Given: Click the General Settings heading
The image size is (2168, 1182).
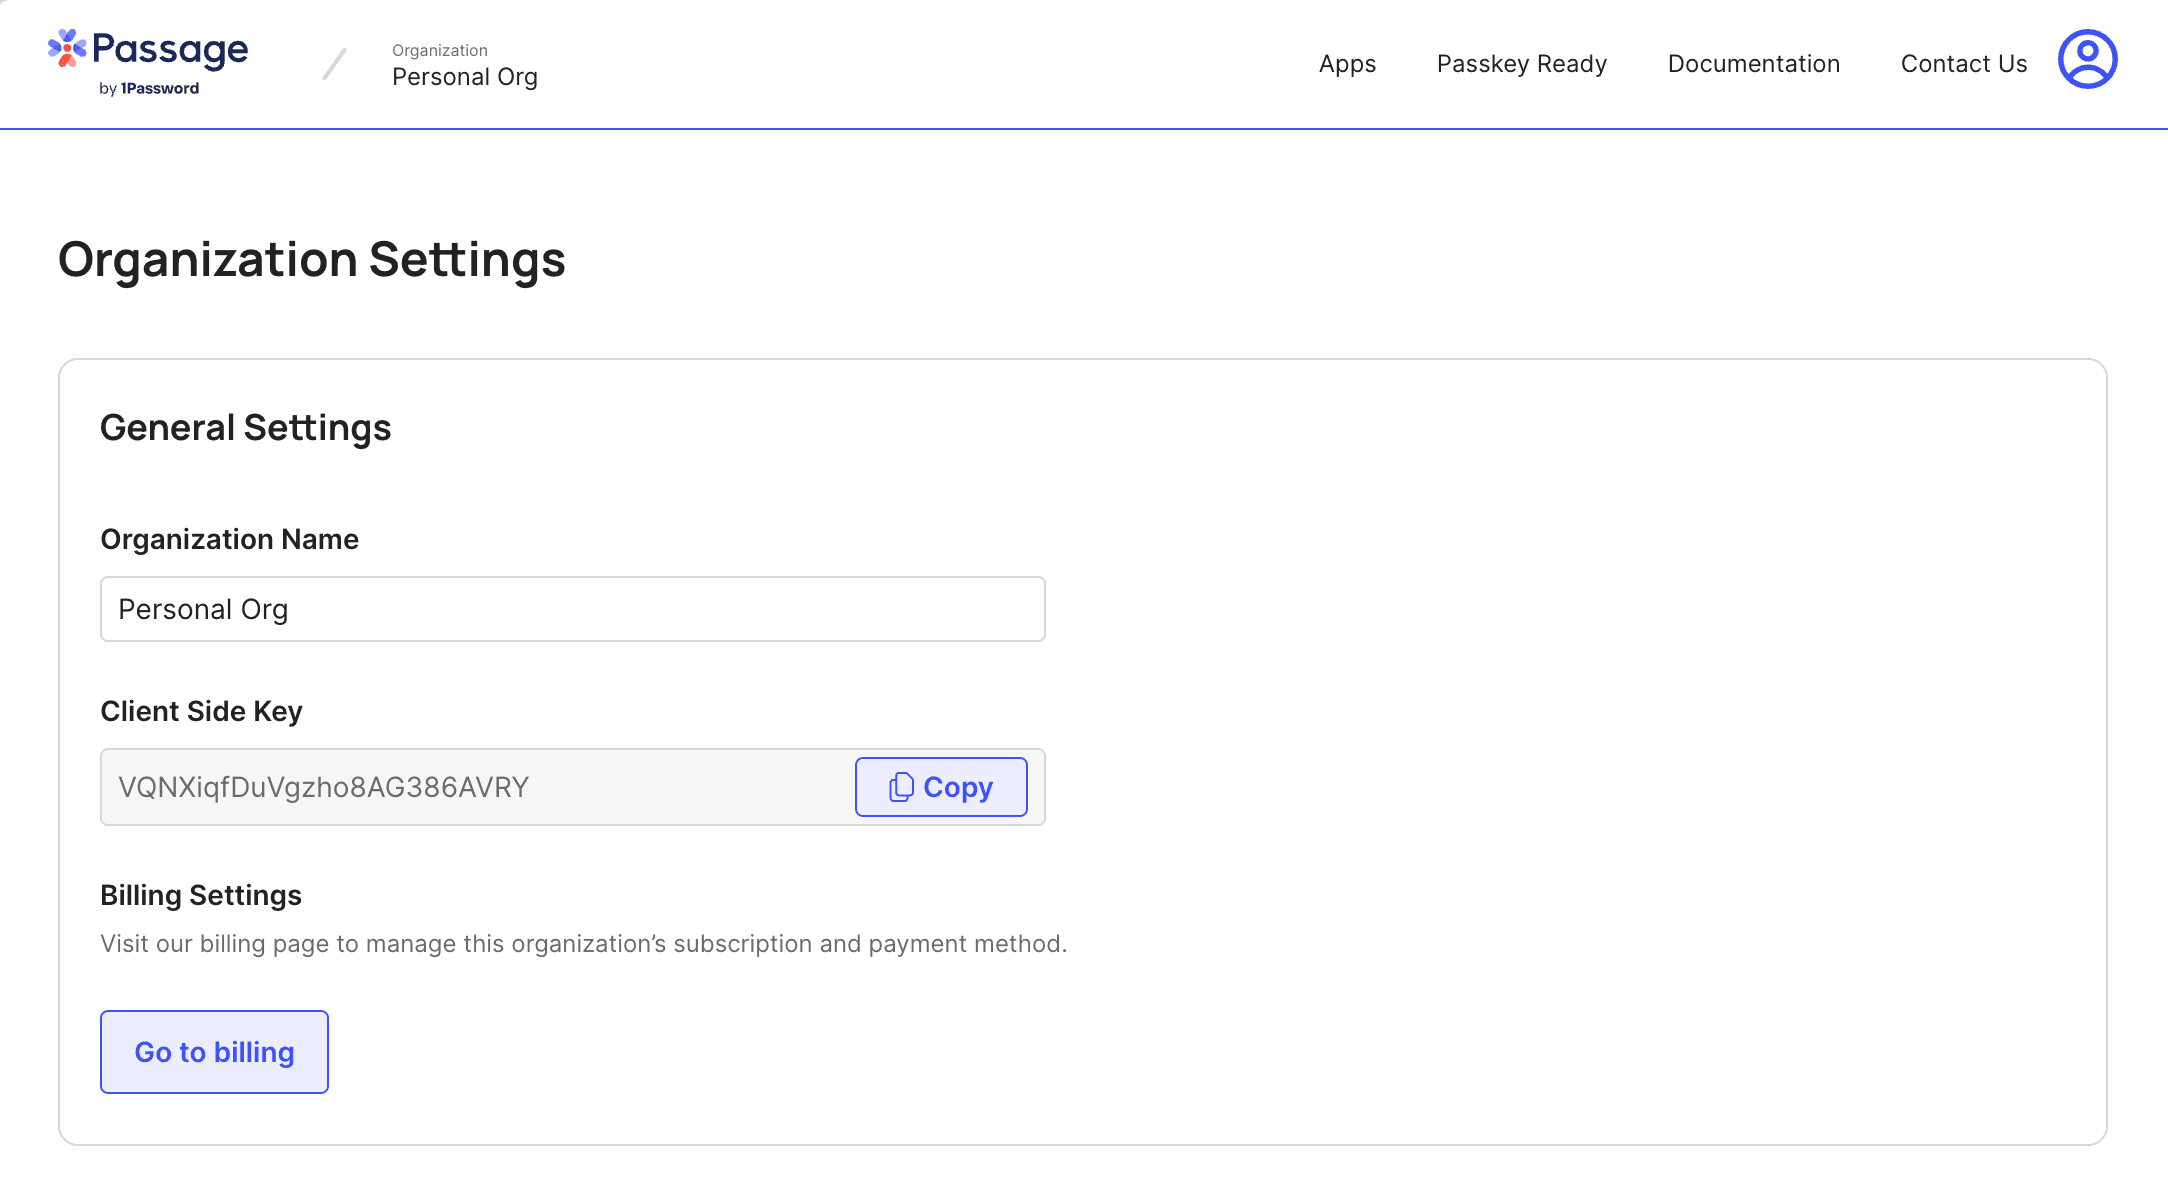Looking at the screenshot, I should click(x=245, y=427).
